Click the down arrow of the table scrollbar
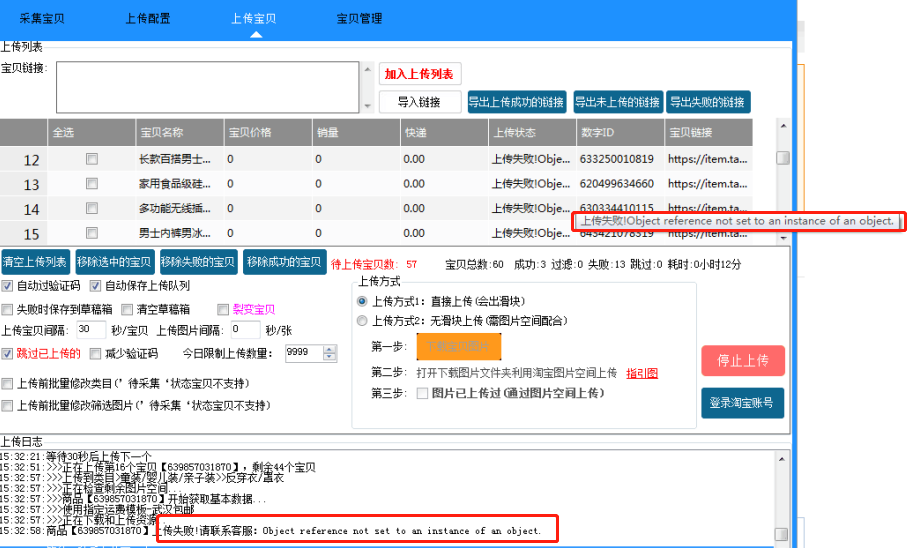 (783, 238)
